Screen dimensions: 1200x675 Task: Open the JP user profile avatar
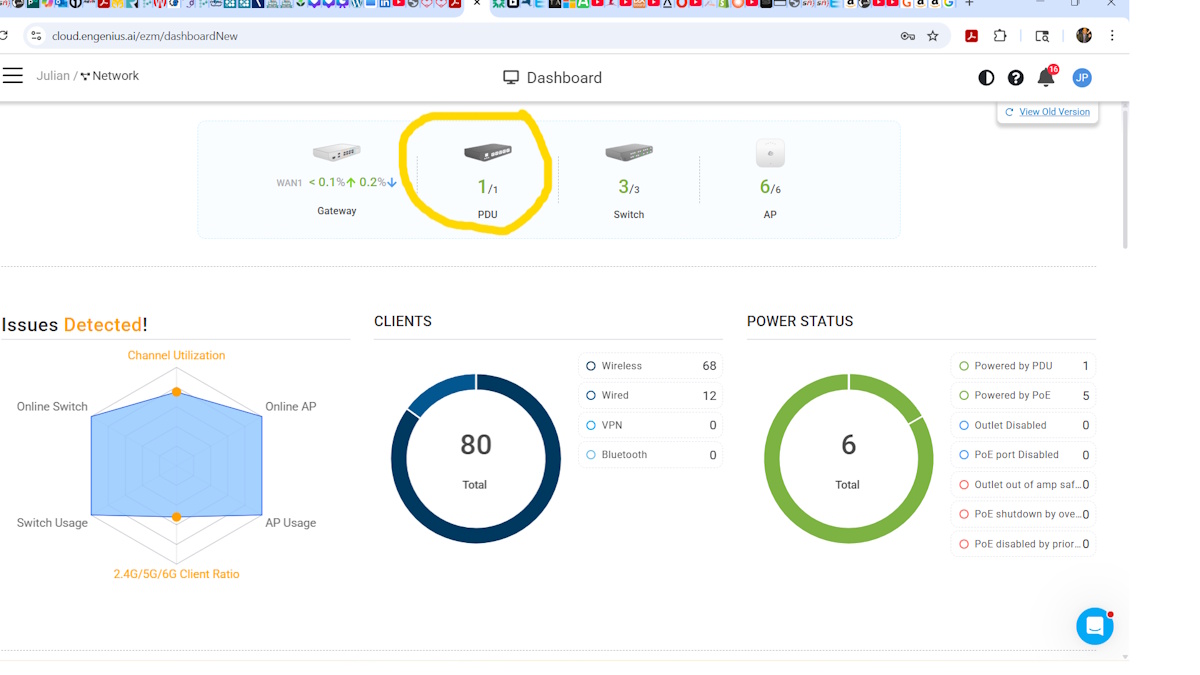coord(1081,78)
